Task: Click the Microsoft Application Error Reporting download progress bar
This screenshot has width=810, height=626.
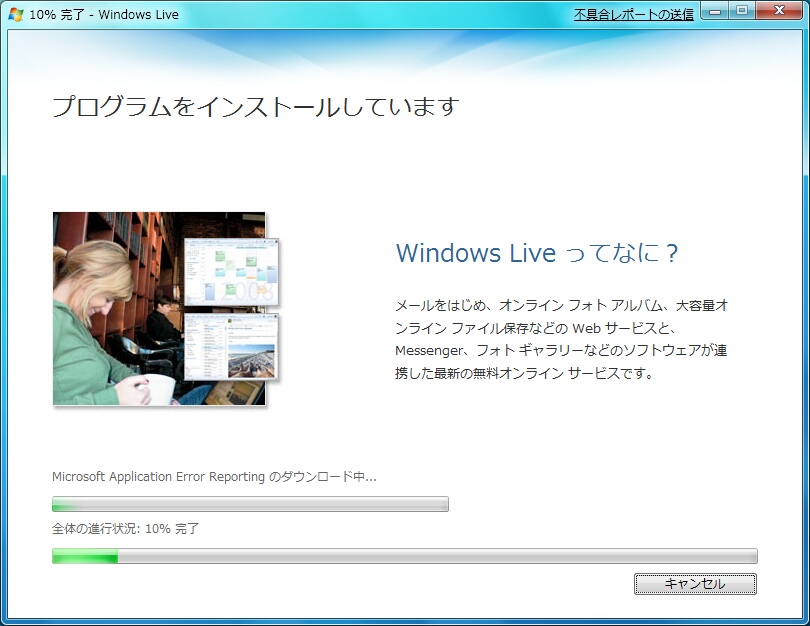Action: pos(250,504)
